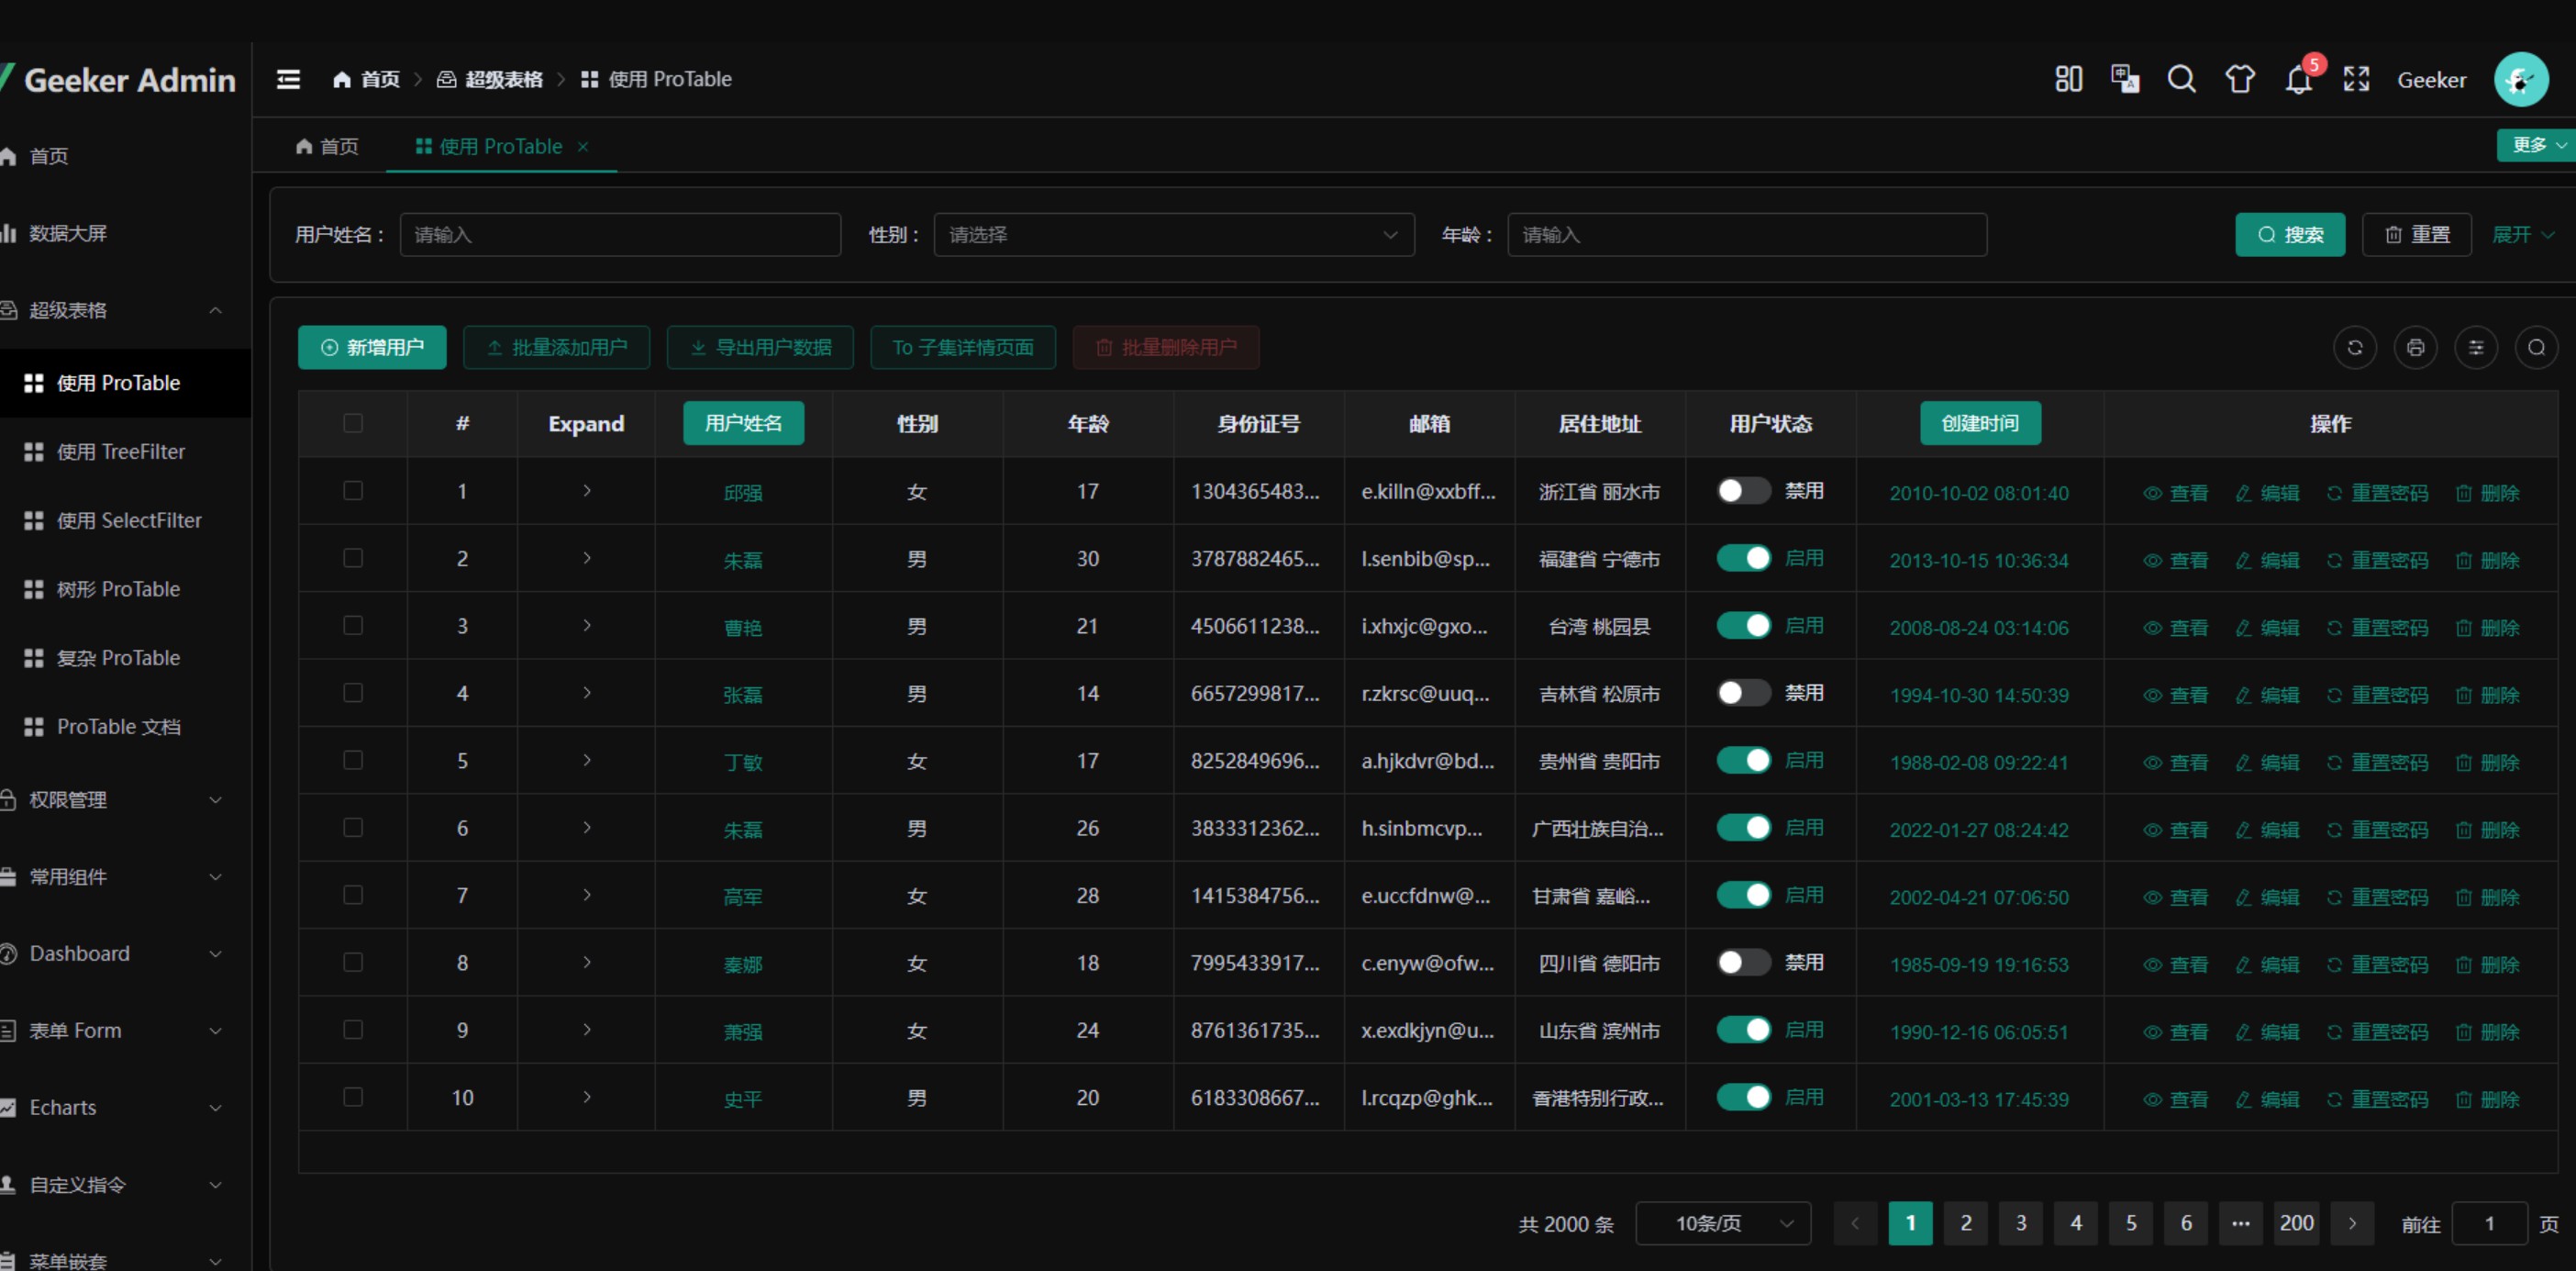Screen dimensions: 2576x1271
Task: Close the 使用 ProTable tab
Action: (x=583, y=147)
